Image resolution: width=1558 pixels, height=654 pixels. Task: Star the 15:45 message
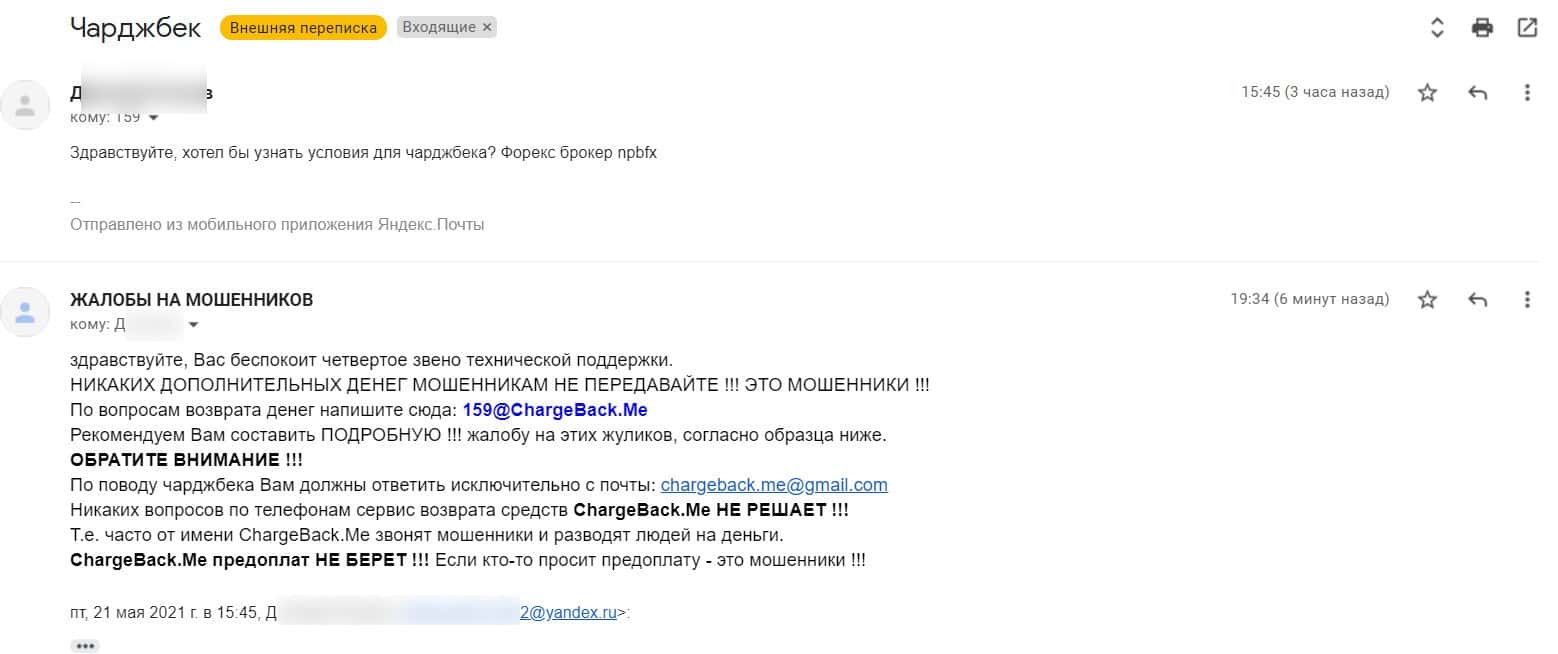click(1427, 93)
